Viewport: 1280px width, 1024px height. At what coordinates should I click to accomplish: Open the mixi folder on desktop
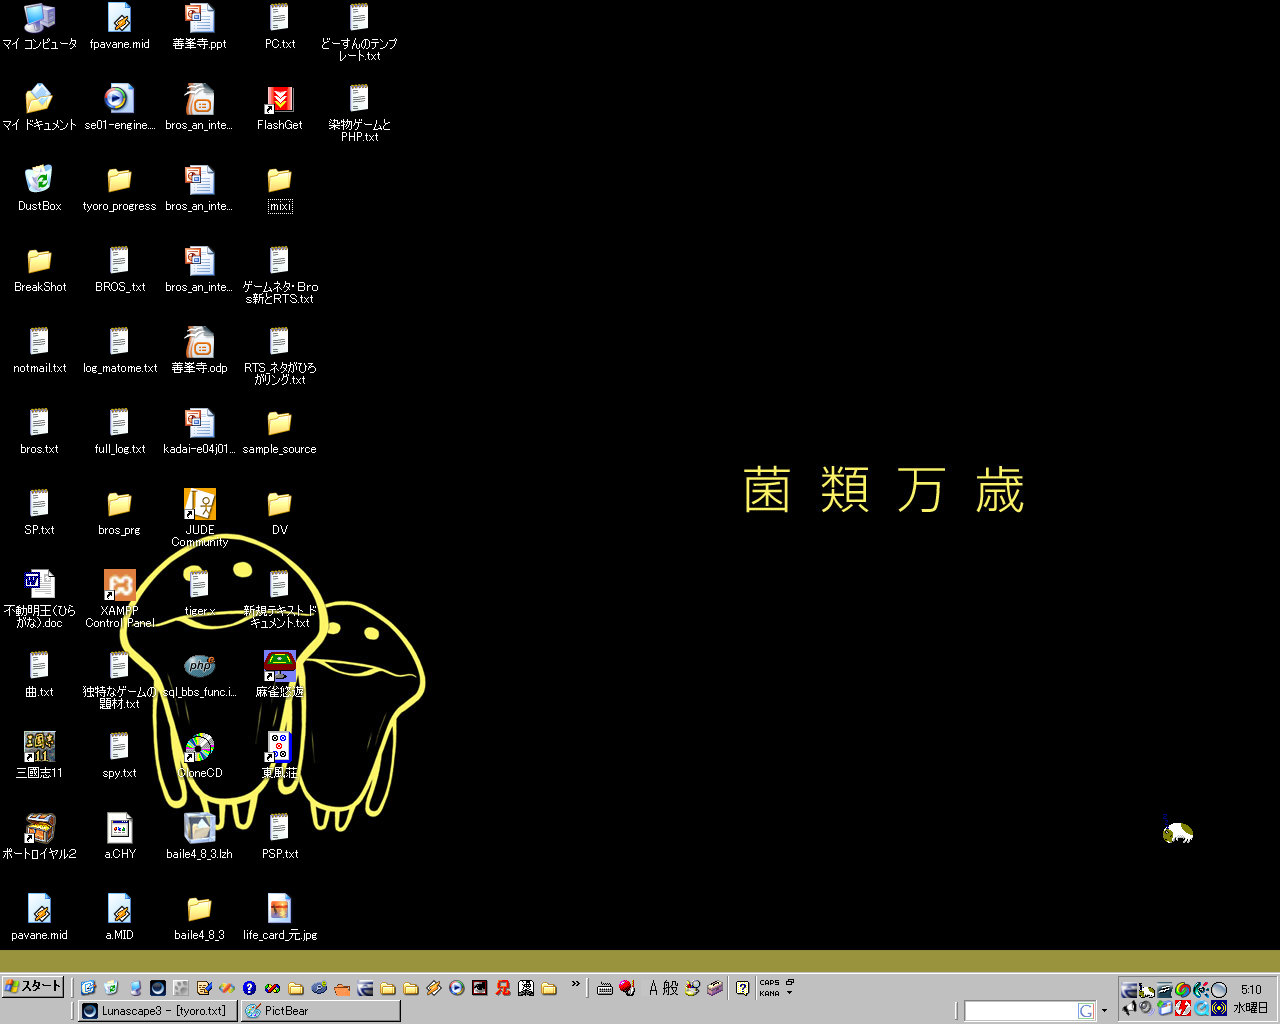[280, 181]
